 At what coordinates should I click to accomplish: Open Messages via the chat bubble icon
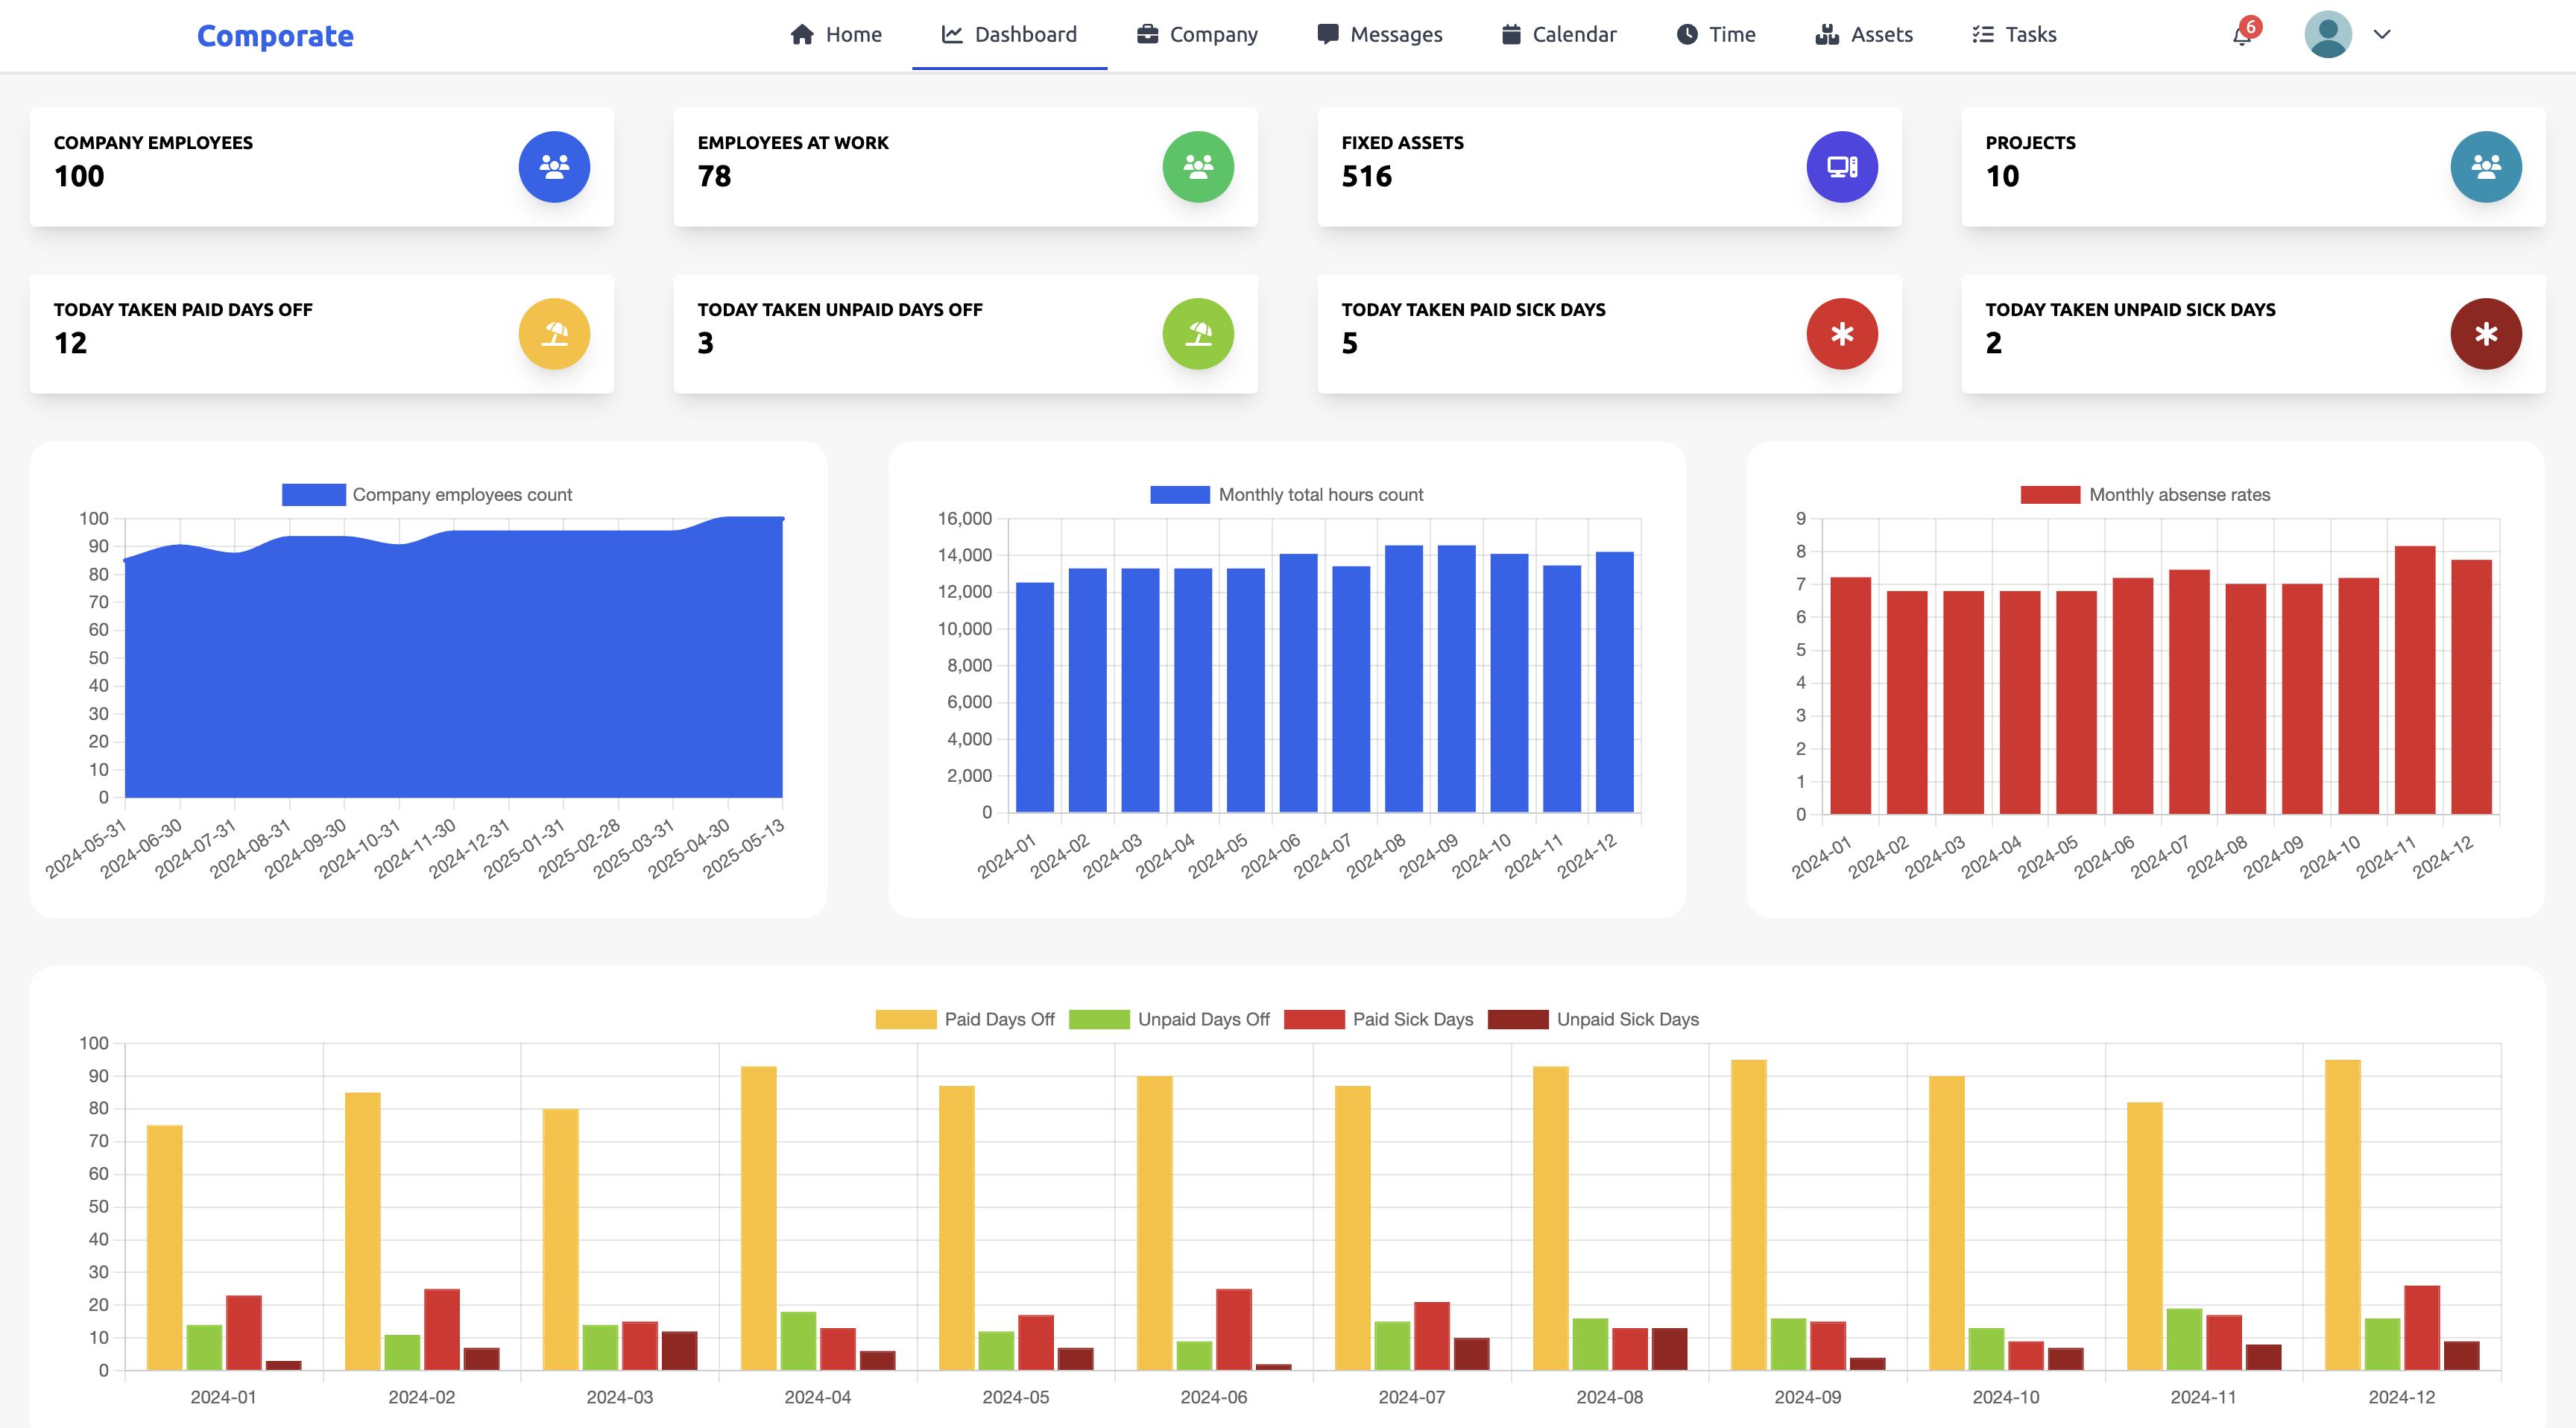(1327, 33)
